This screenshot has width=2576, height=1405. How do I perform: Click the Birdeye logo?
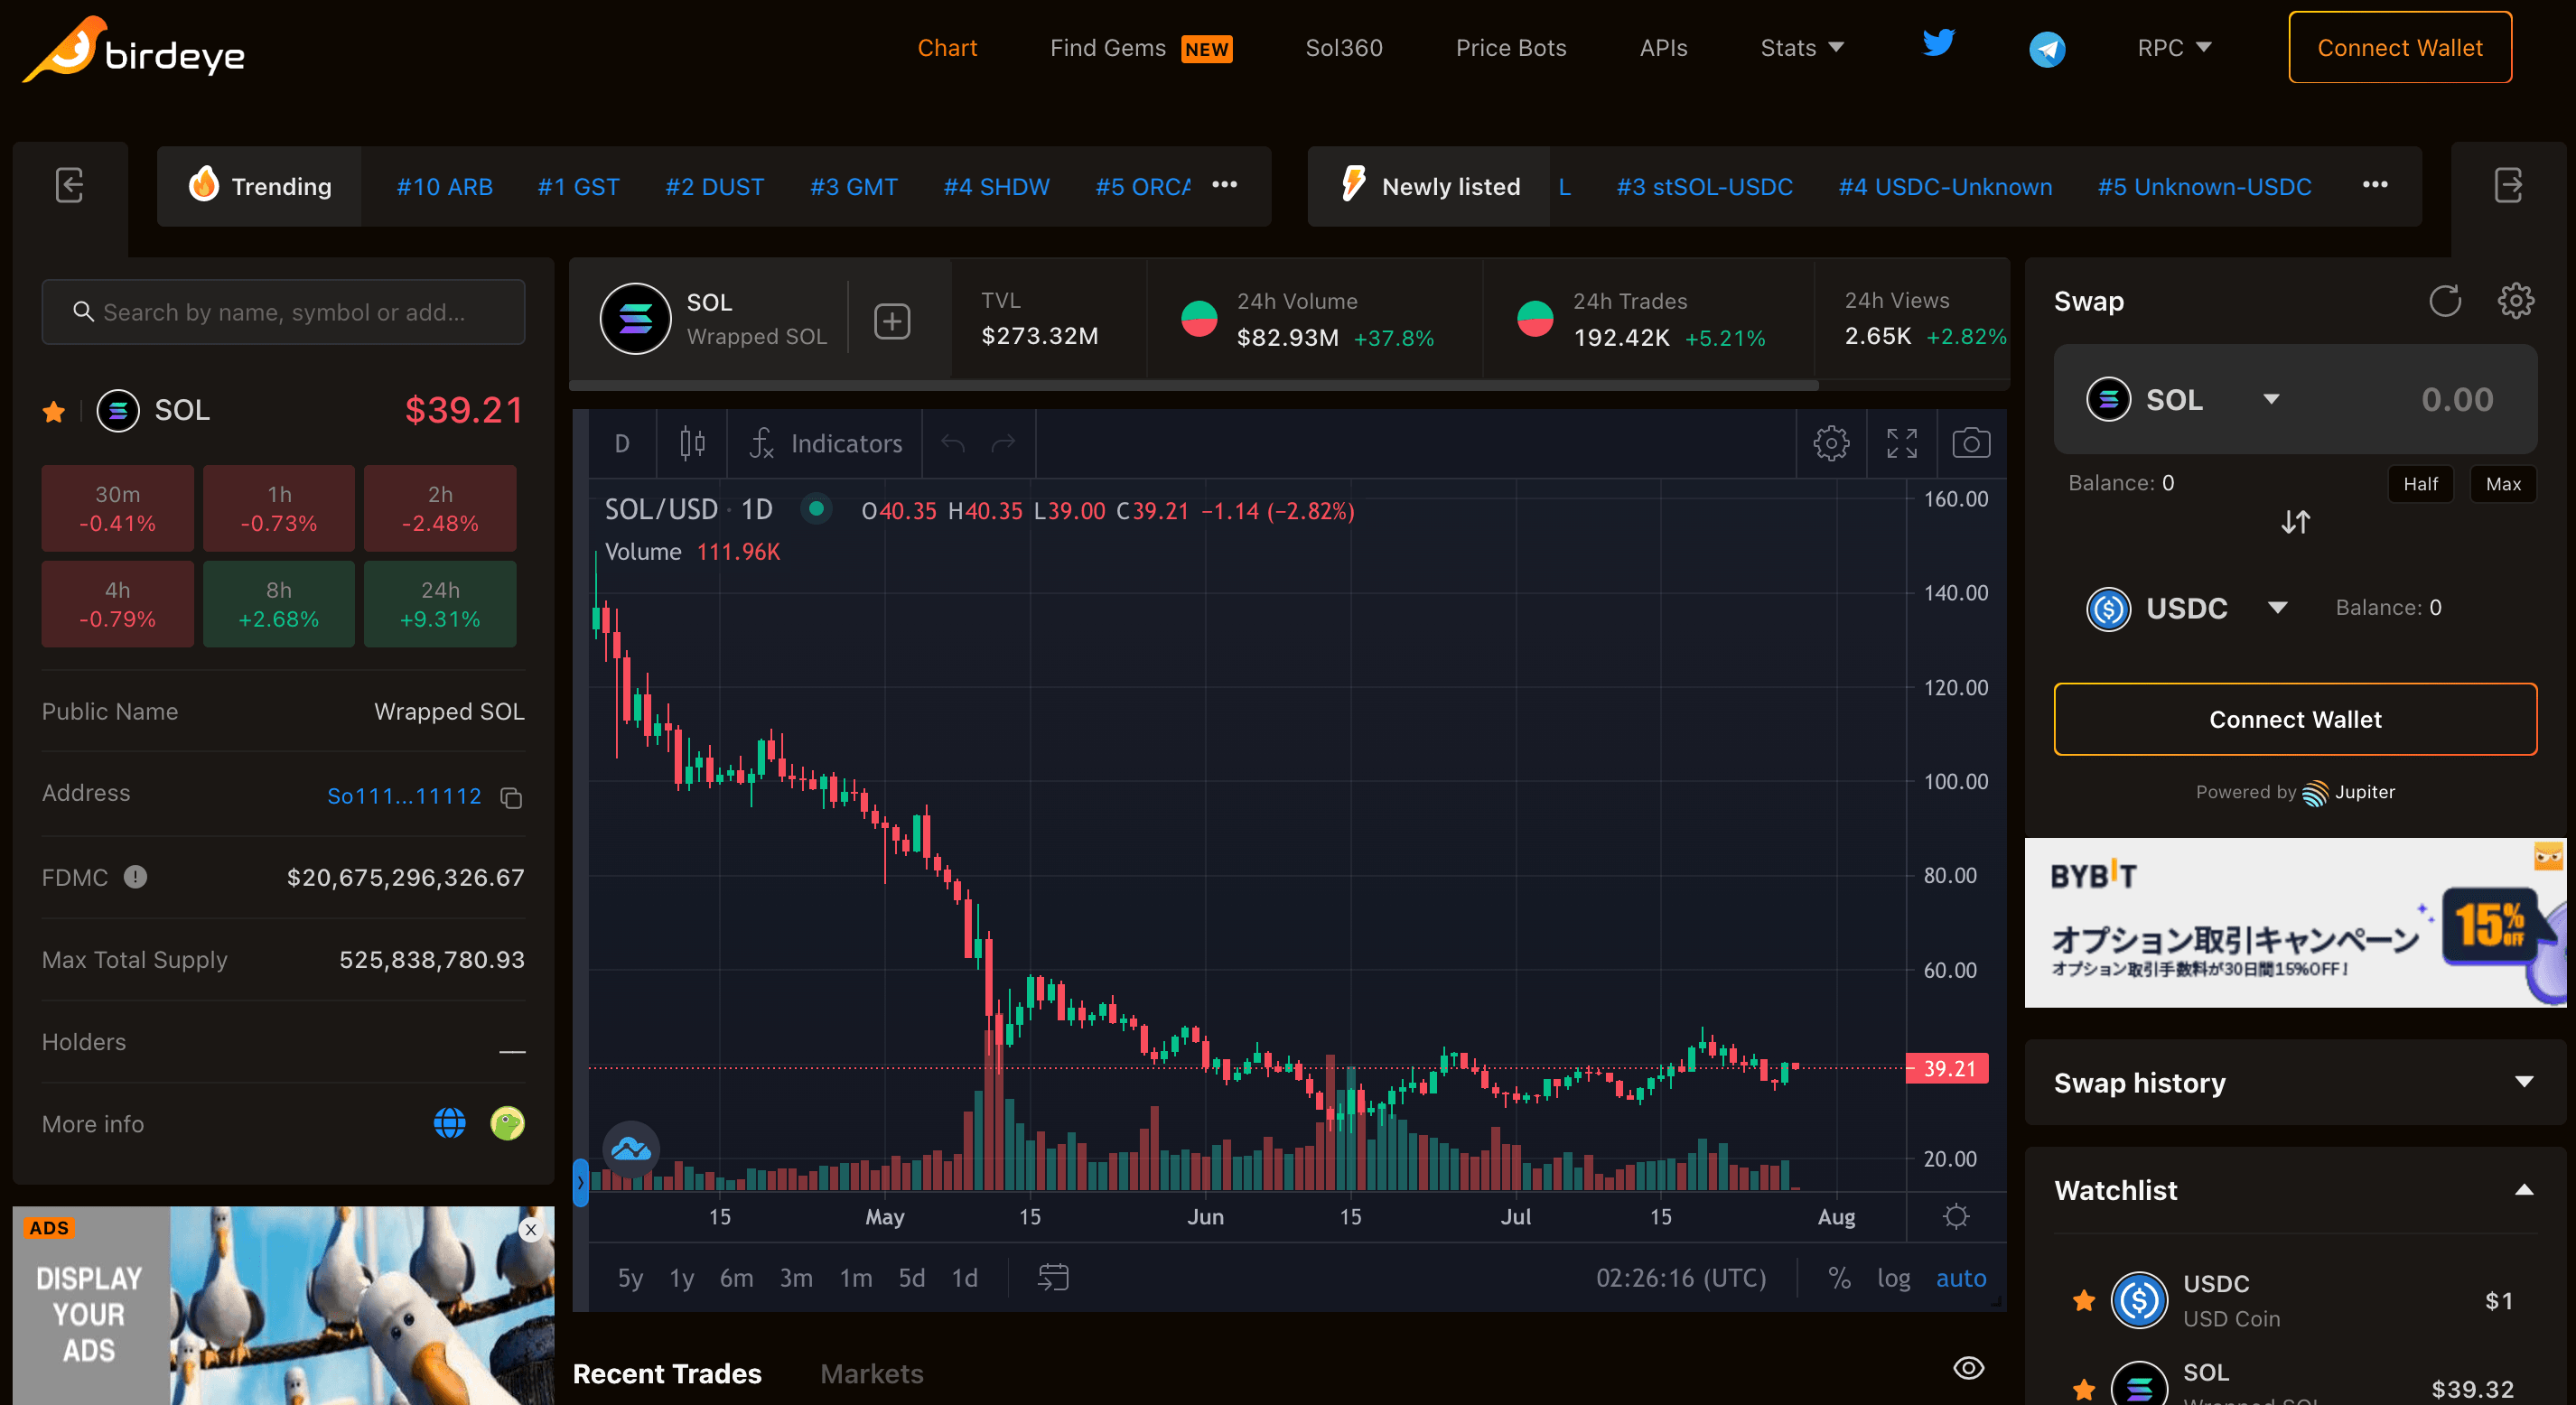[134, 50]
